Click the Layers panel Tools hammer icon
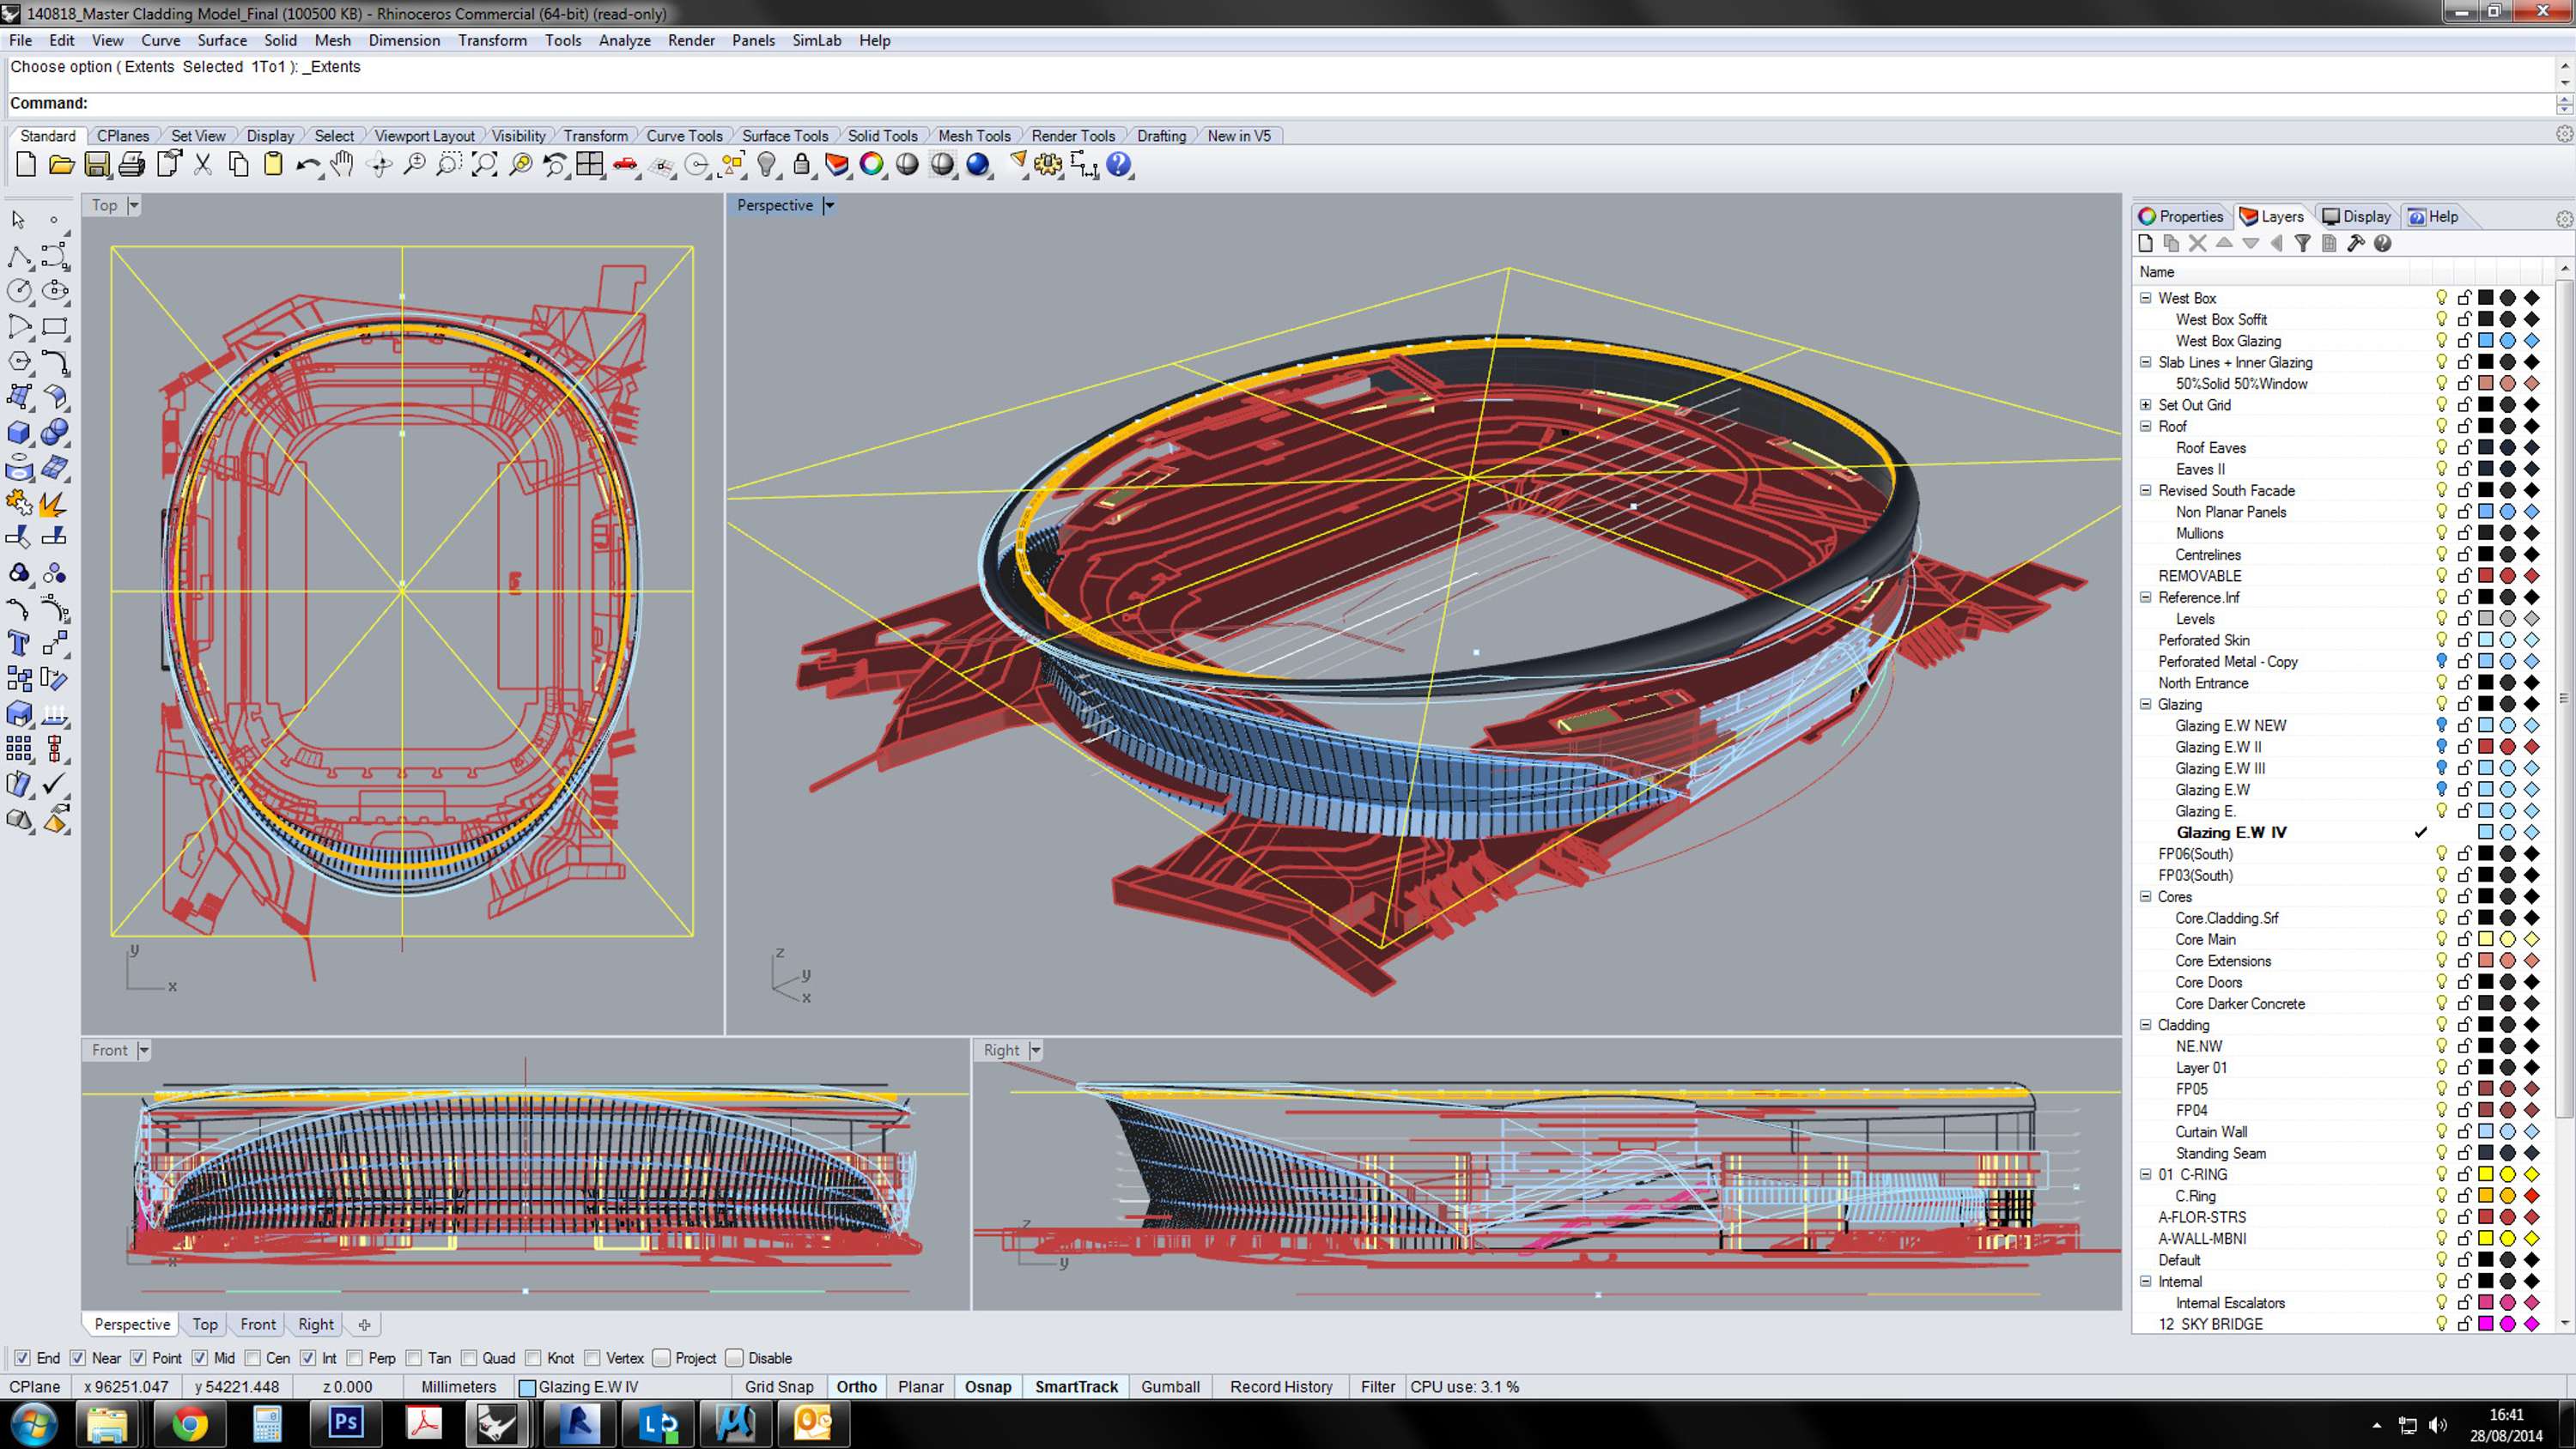Screen dimensions: 2576x1449 [x=2356, y=243]
